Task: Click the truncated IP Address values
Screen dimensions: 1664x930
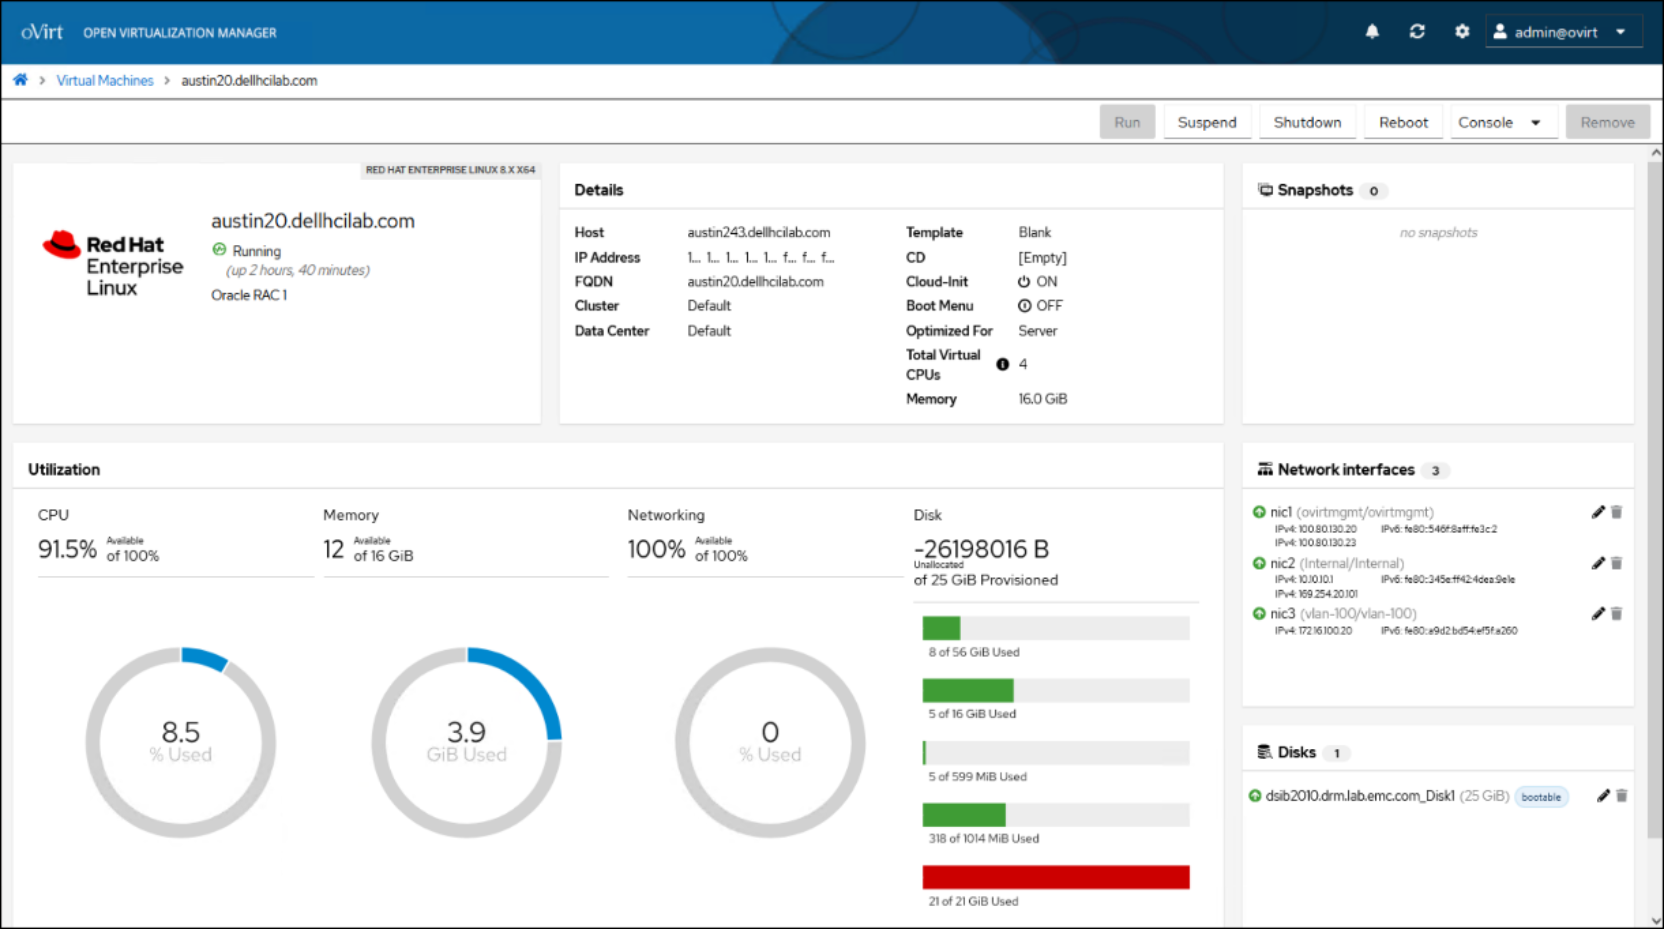Action: (x=760, y=258)
